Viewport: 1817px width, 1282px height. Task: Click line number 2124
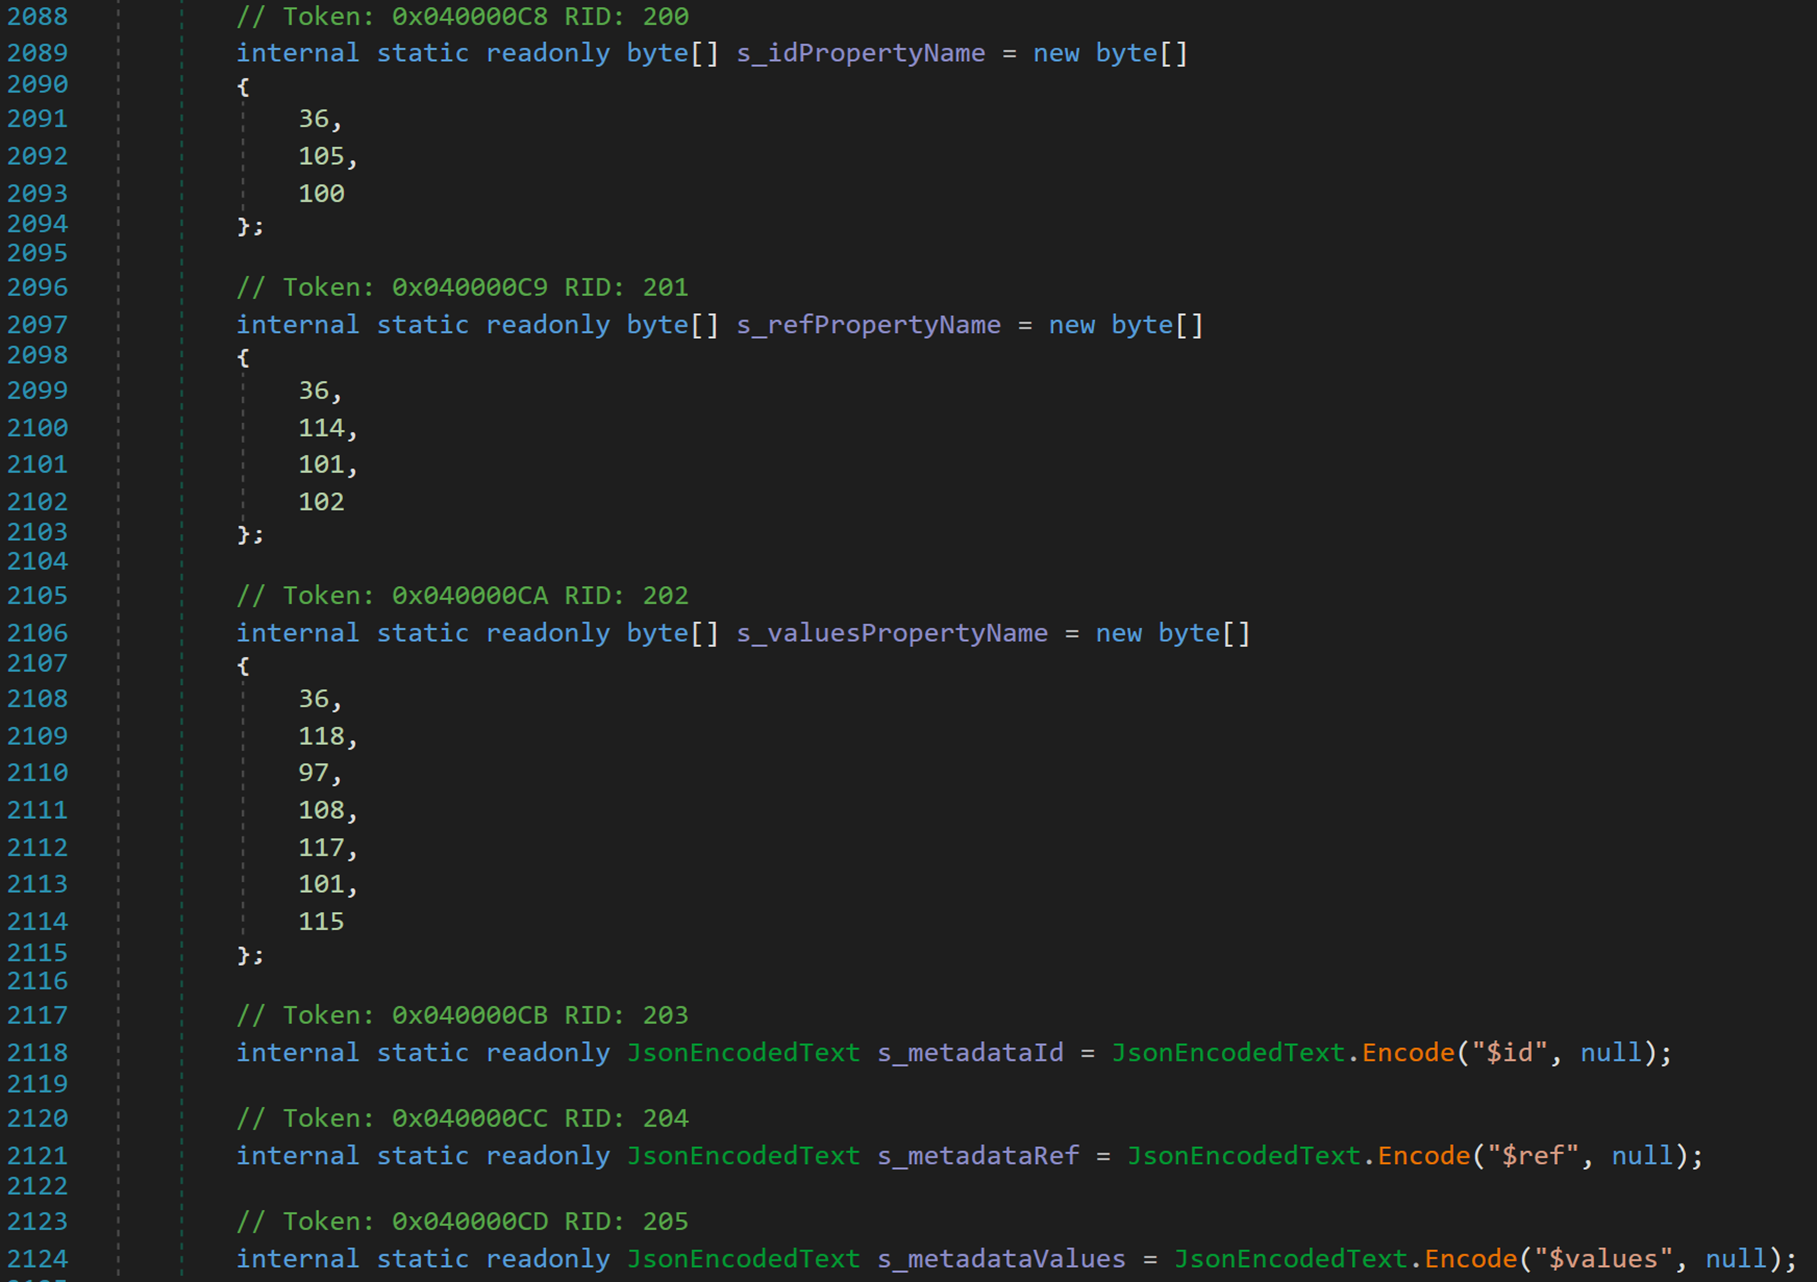[x=38, y=1259]
